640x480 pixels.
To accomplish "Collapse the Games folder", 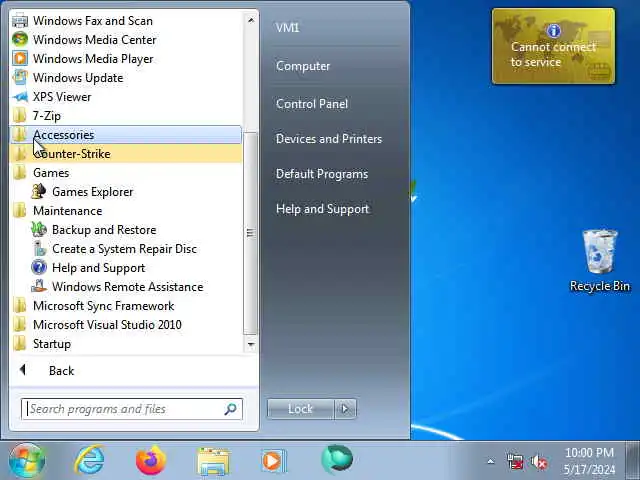I will coord(127,173).
